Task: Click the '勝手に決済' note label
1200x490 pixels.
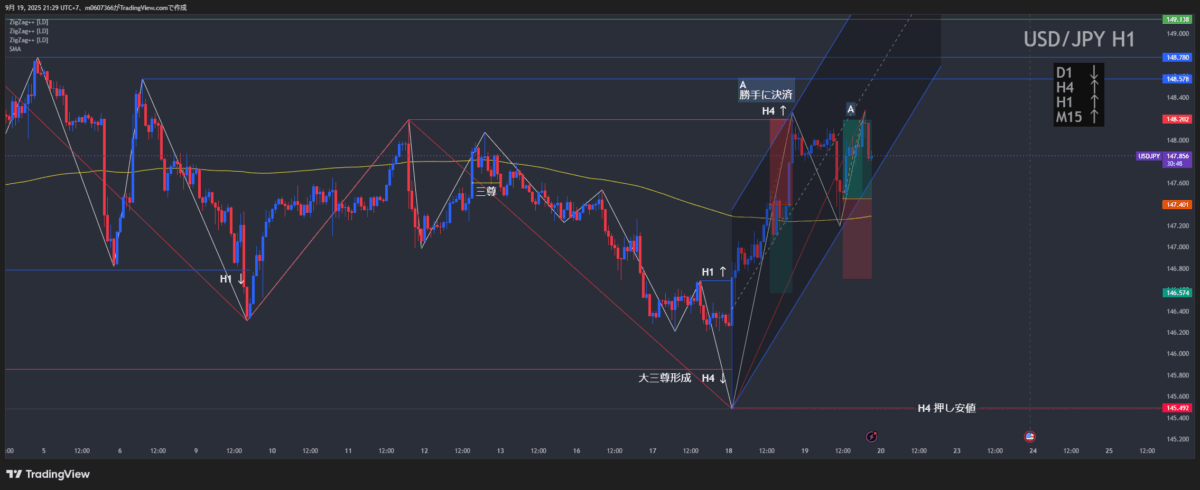Action: click(765, 95)
